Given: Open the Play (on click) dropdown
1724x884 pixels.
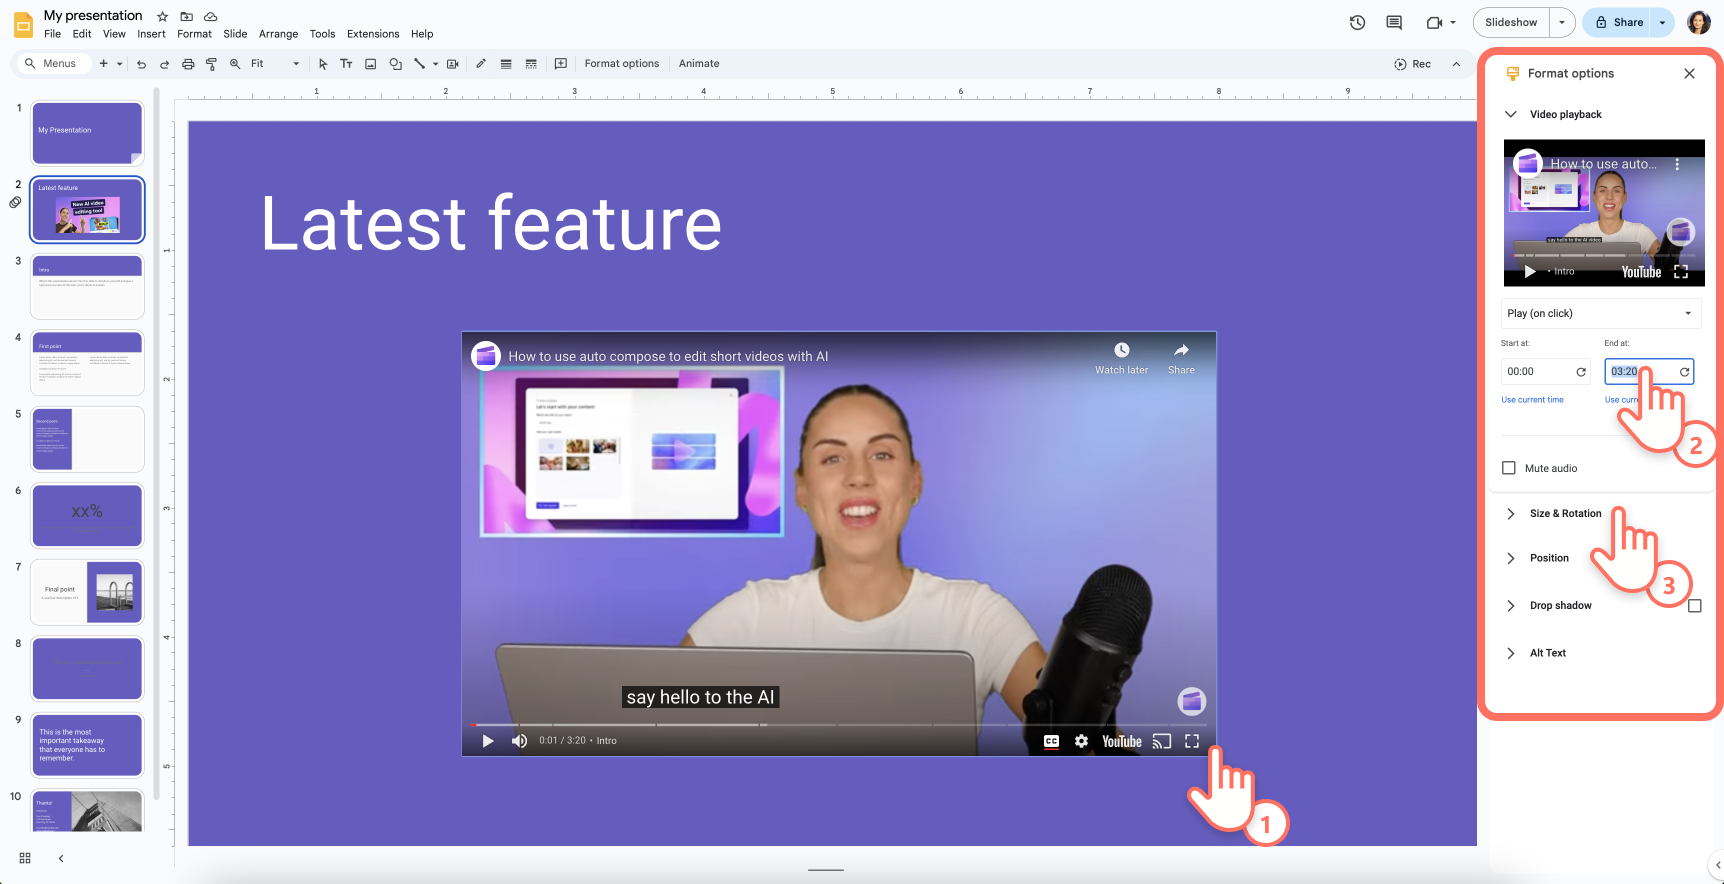Looking at the screenshot, I should tap(1601, 313).
